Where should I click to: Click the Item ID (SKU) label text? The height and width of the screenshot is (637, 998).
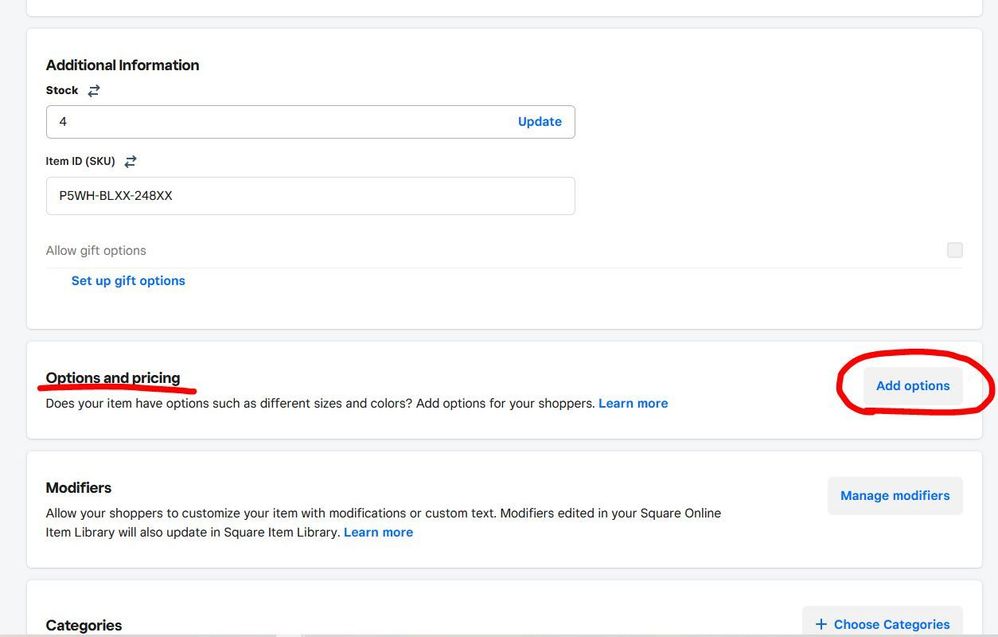pos(80,161)
